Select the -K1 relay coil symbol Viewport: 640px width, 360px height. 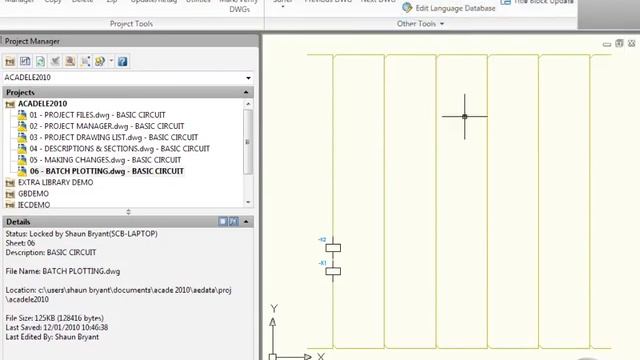(333, 271)
